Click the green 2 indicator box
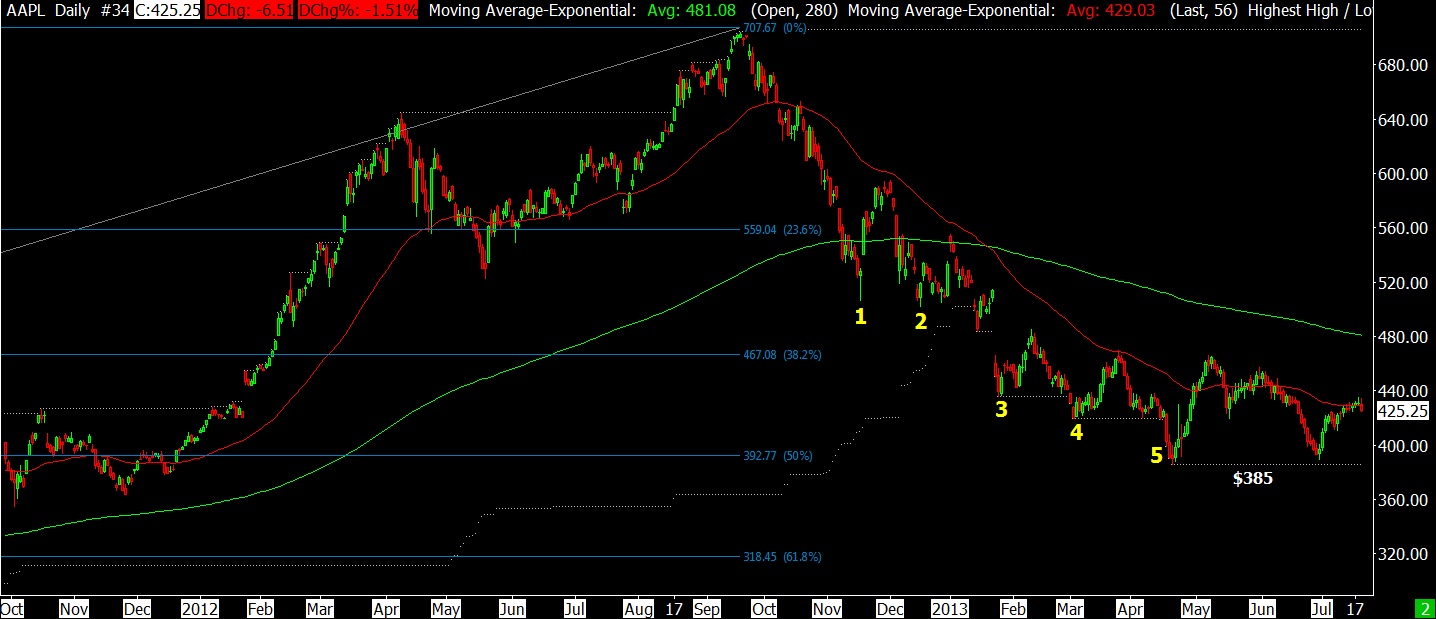 point(1424,608)
